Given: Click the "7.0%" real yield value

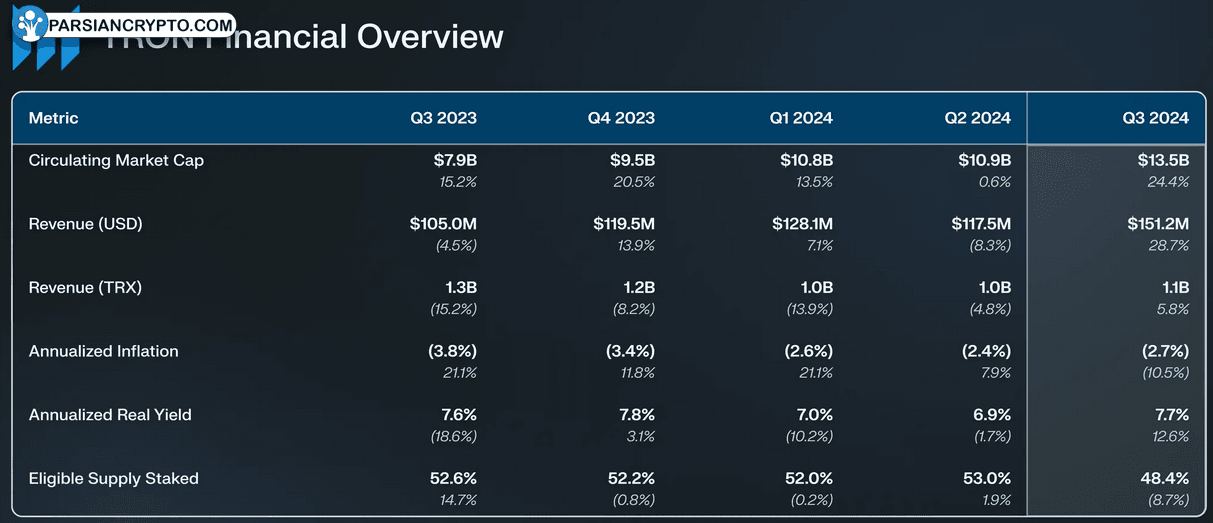Looking at the screenshot, I should click(x=813, y=415).
